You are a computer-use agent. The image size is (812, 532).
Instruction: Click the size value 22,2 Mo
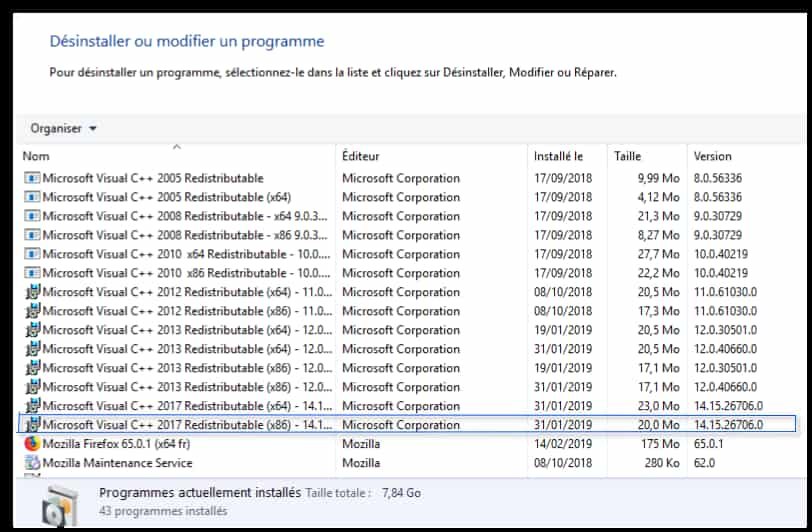coord(658,273)
